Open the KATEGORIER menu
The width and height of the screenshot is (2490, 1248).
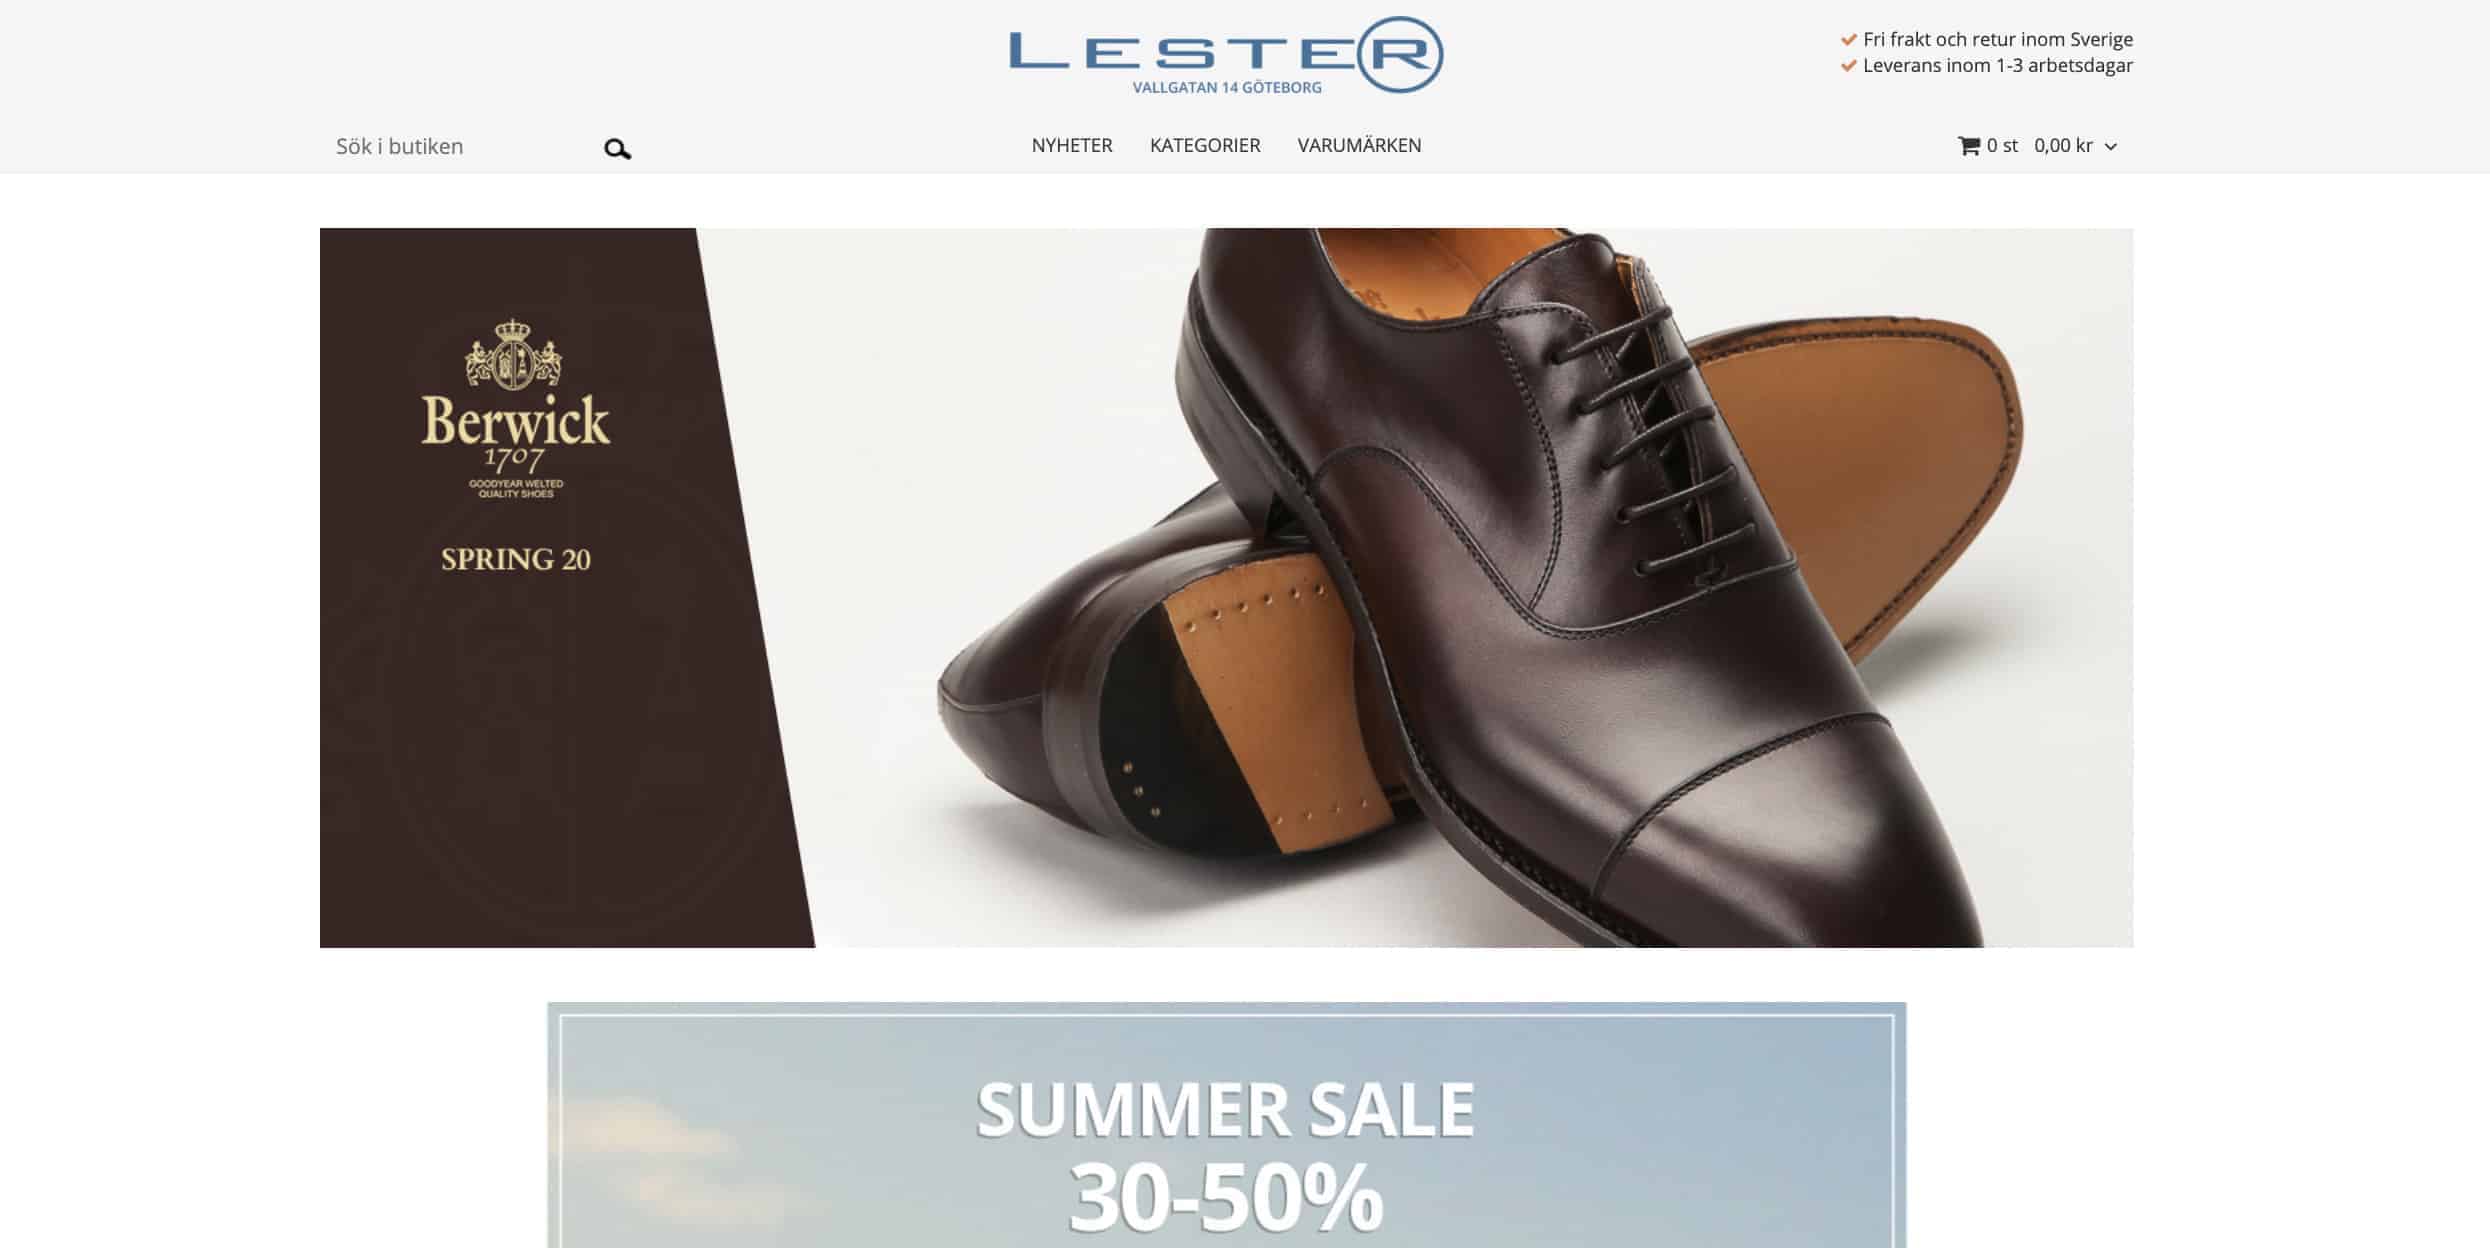click(1205, 145)
